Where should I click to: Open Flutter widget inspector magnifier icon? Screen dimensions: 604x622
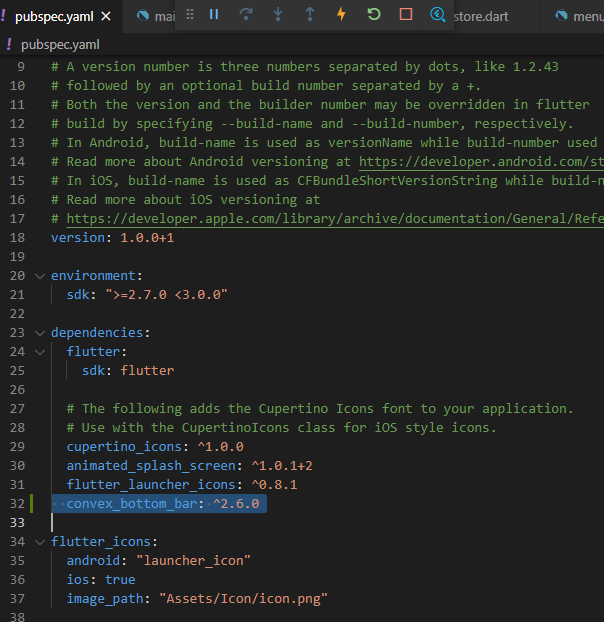(x=438, y=15)
